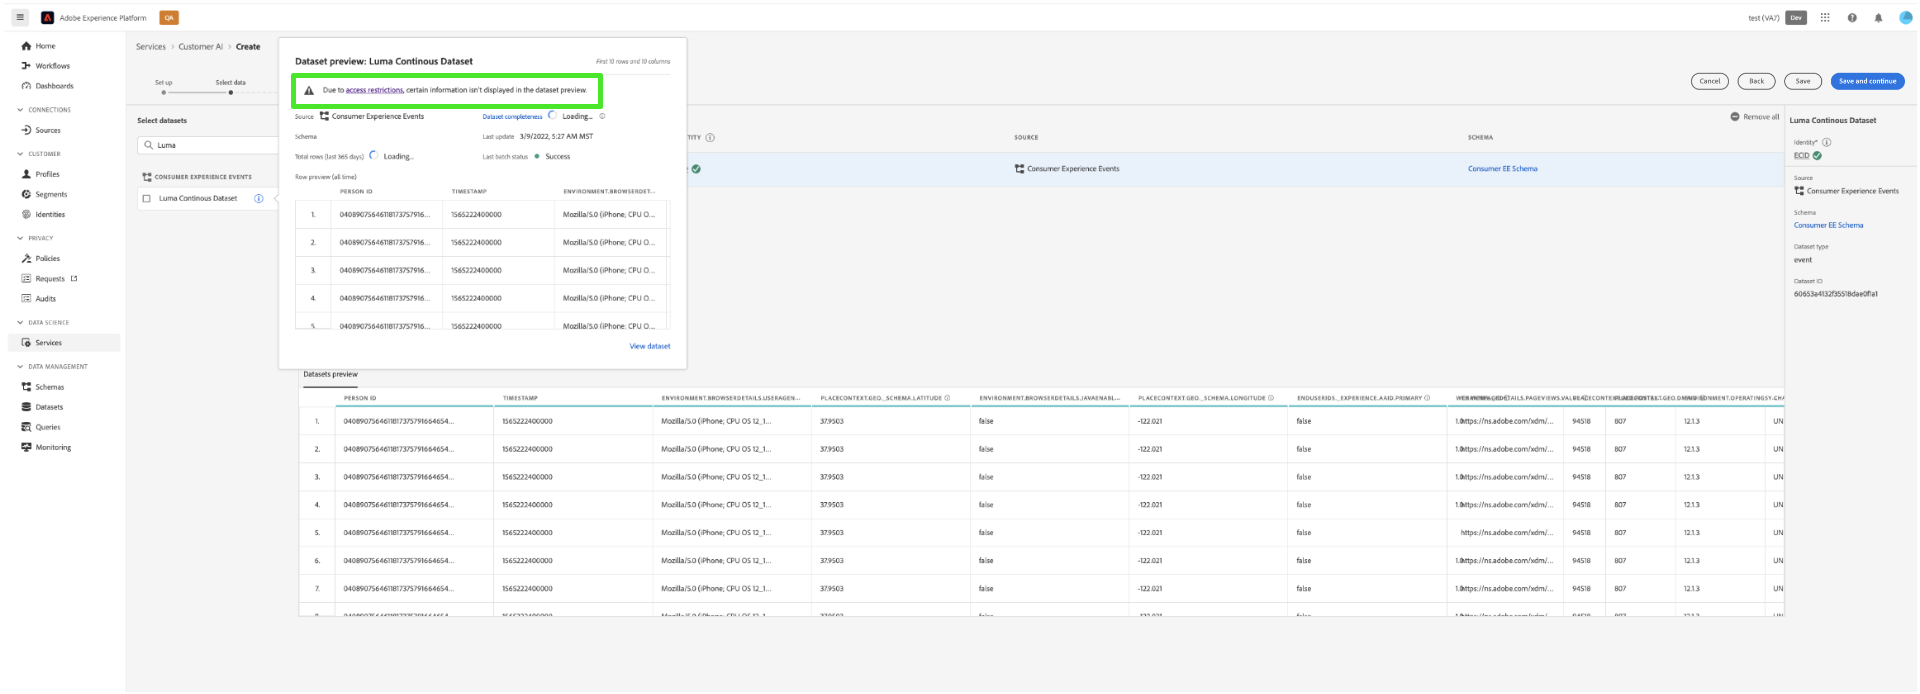
Task: Click the QA badge in header
Action: 169,18
